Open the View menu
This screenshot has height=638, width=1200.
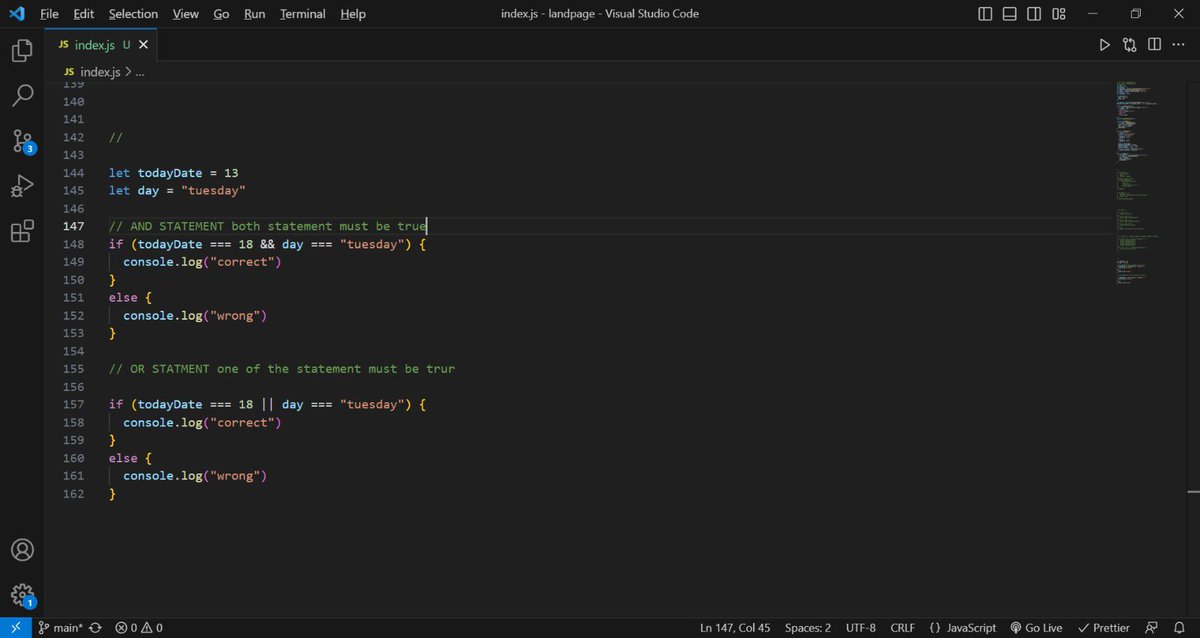(185, 14)
